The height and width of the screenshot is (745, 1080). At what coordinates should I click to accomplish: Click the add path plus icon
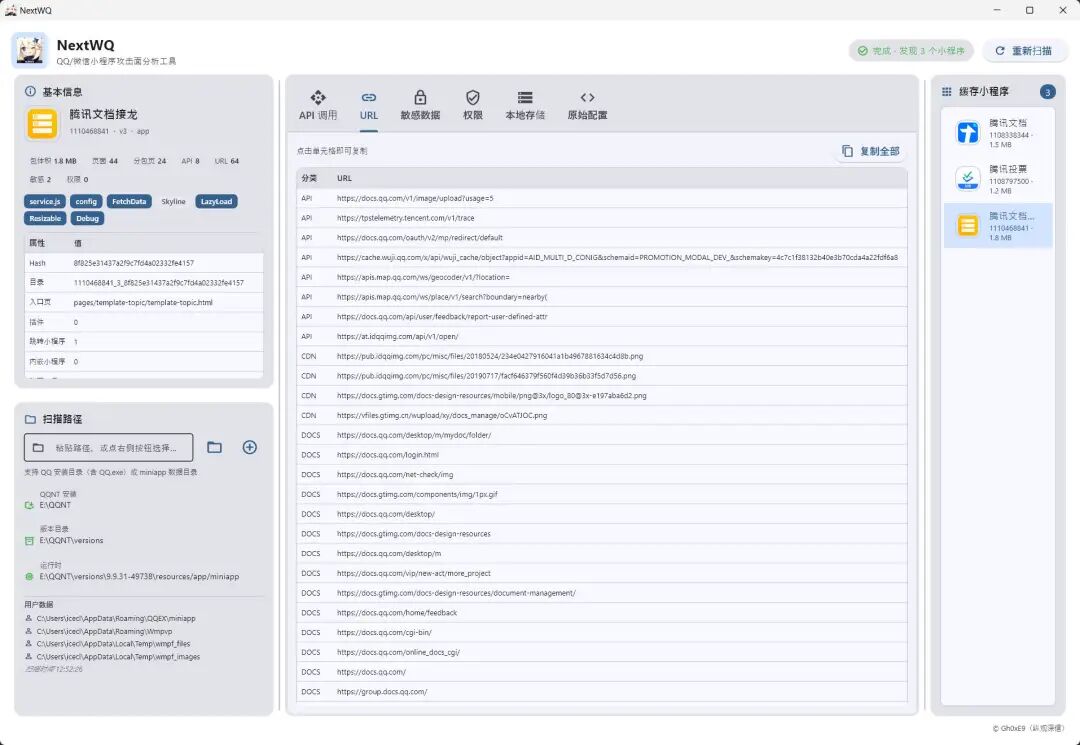(249, 448)
